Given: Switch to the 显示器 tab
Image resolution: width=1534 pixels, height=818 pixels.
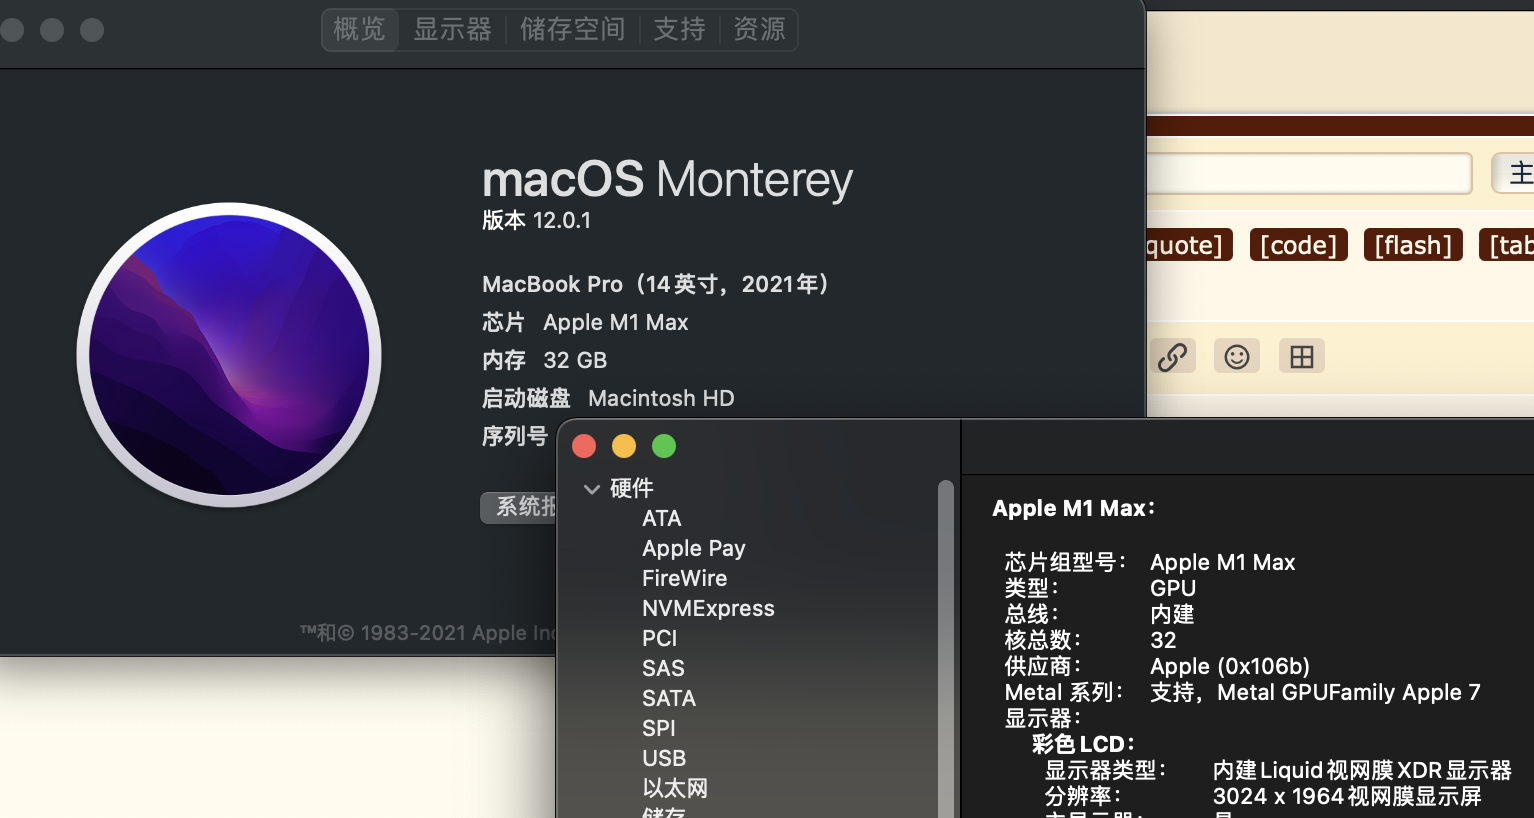Looking at the screenshot, I should tap(452, 29).
